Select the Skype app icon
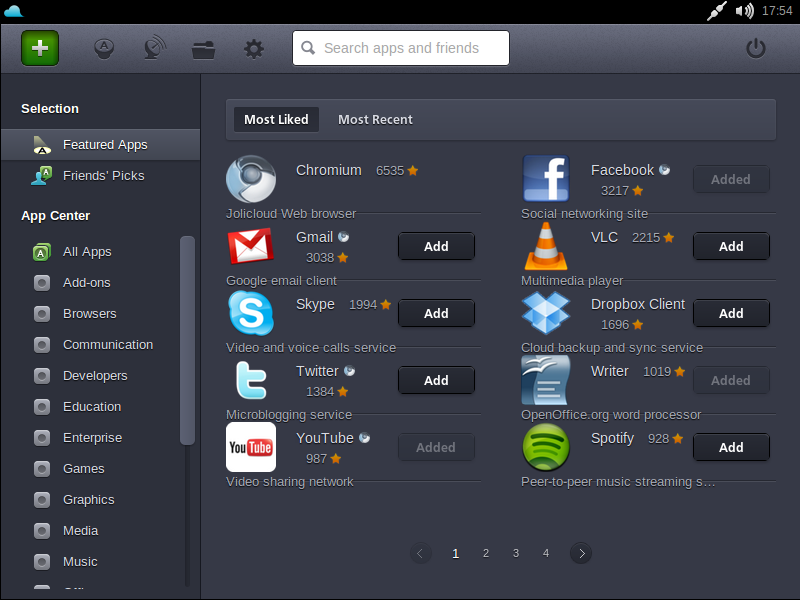 (x=251, y=313)
